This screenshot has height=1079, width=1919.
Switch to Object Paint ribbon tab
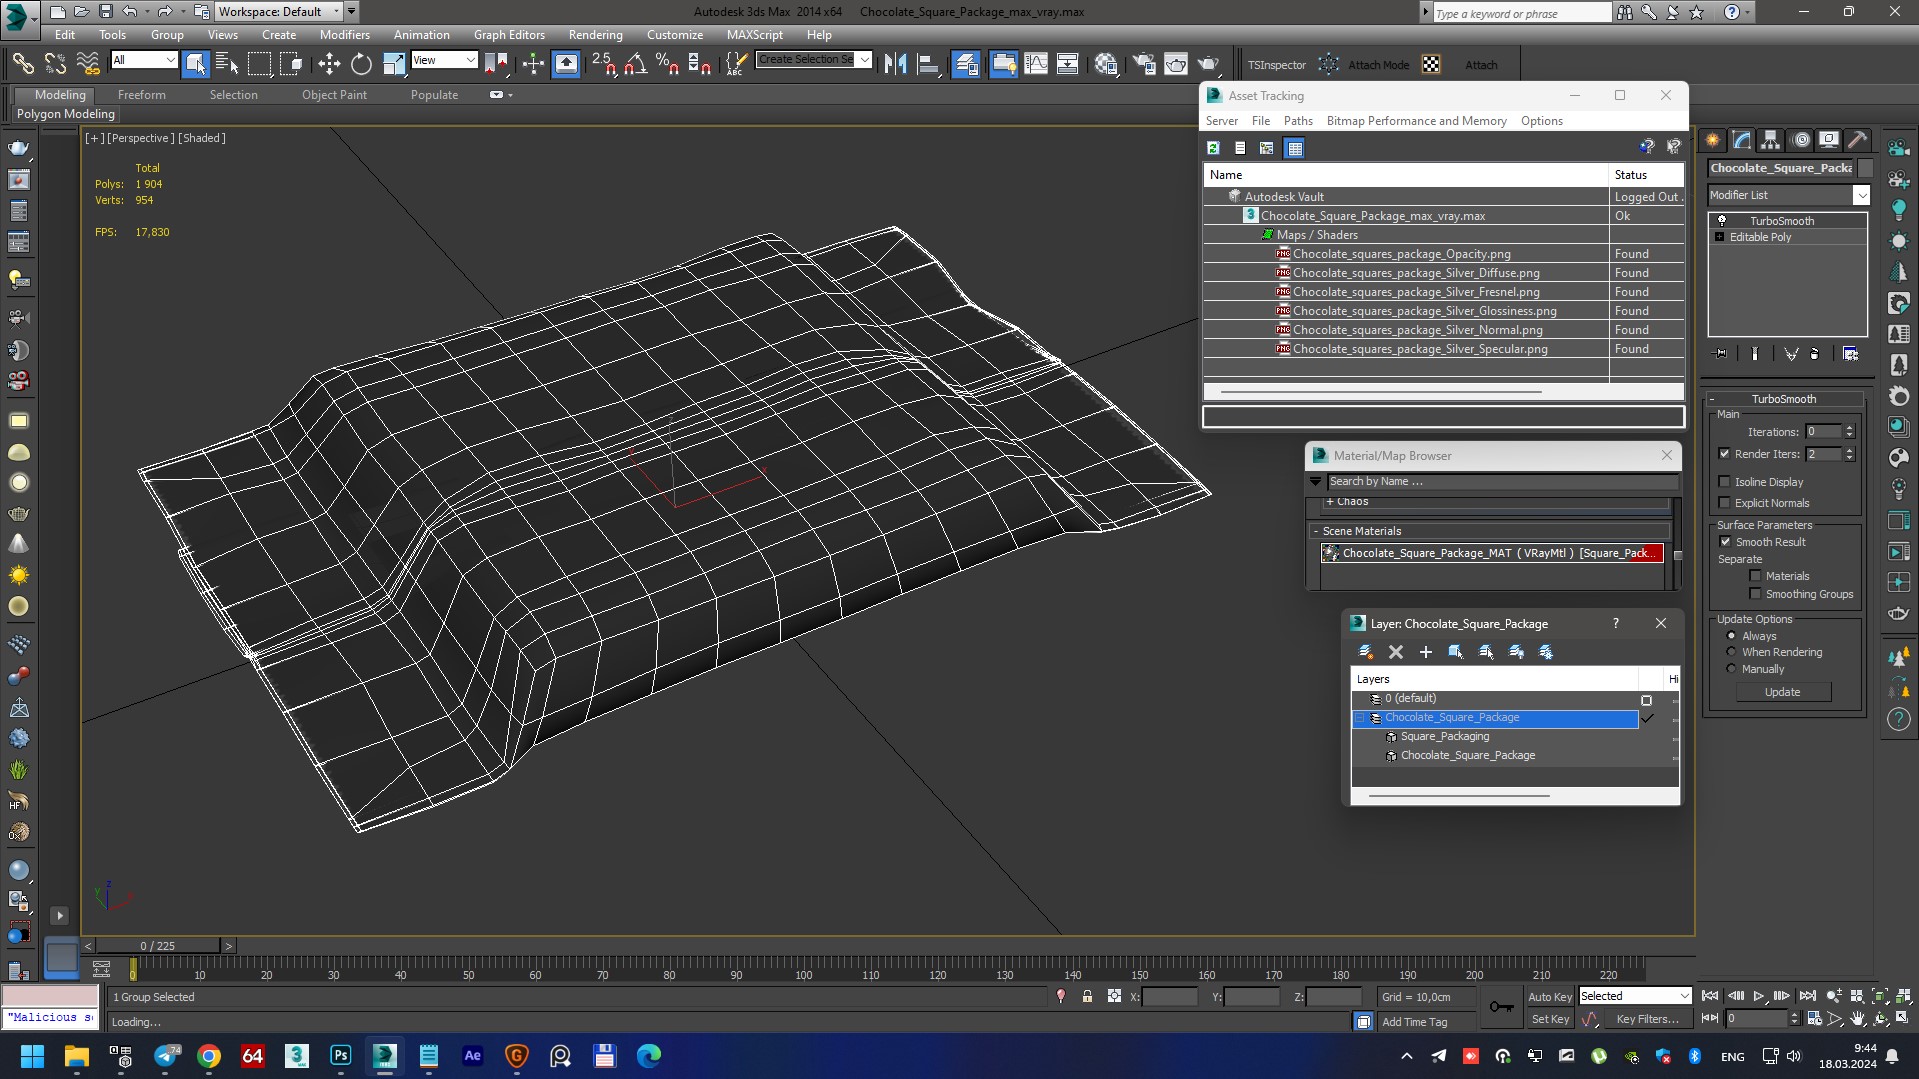[334, 95]
